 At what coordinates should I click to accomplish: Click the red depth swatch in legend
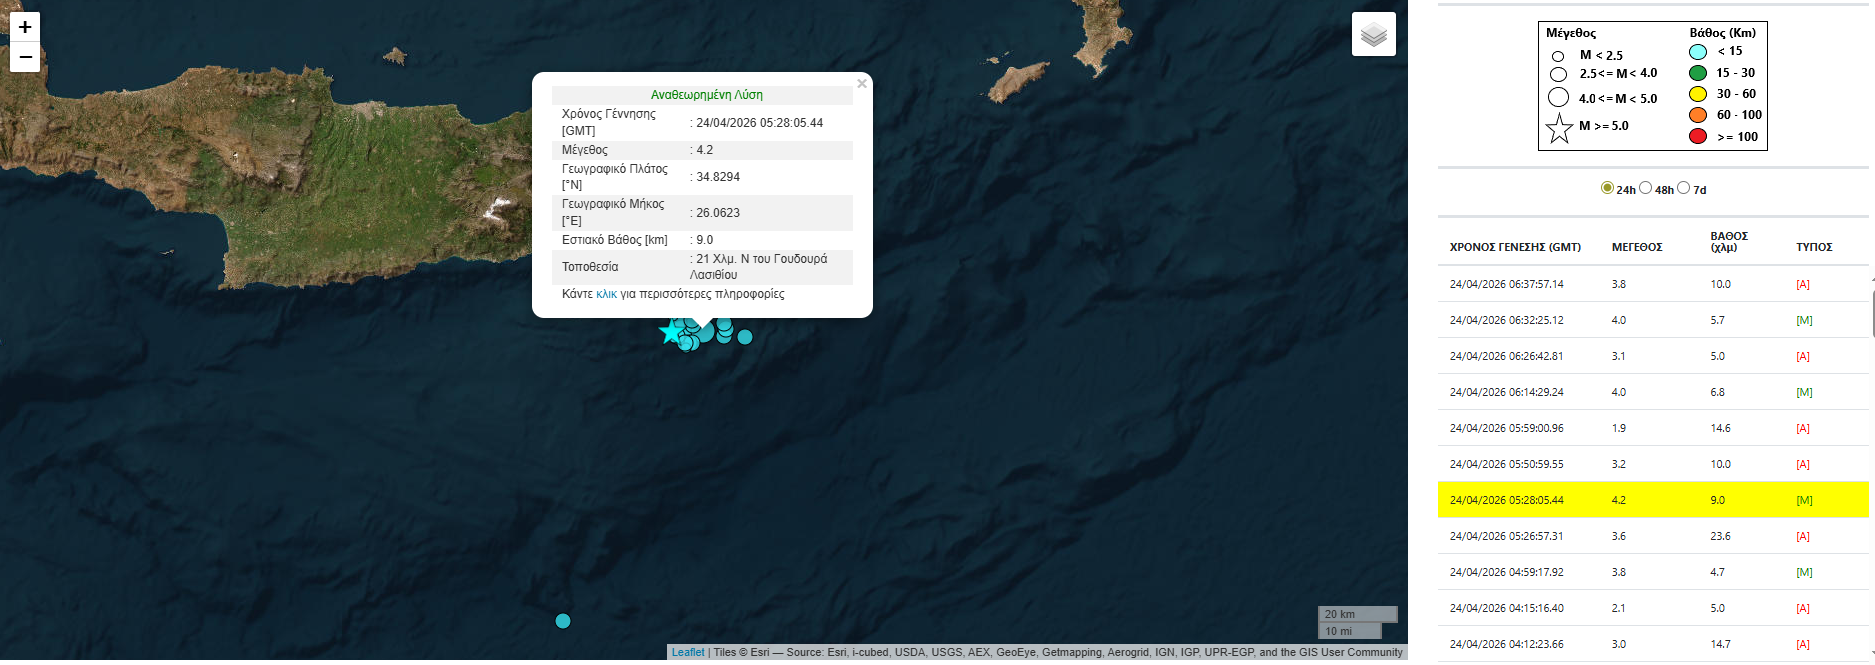[x=1698, y=136]
